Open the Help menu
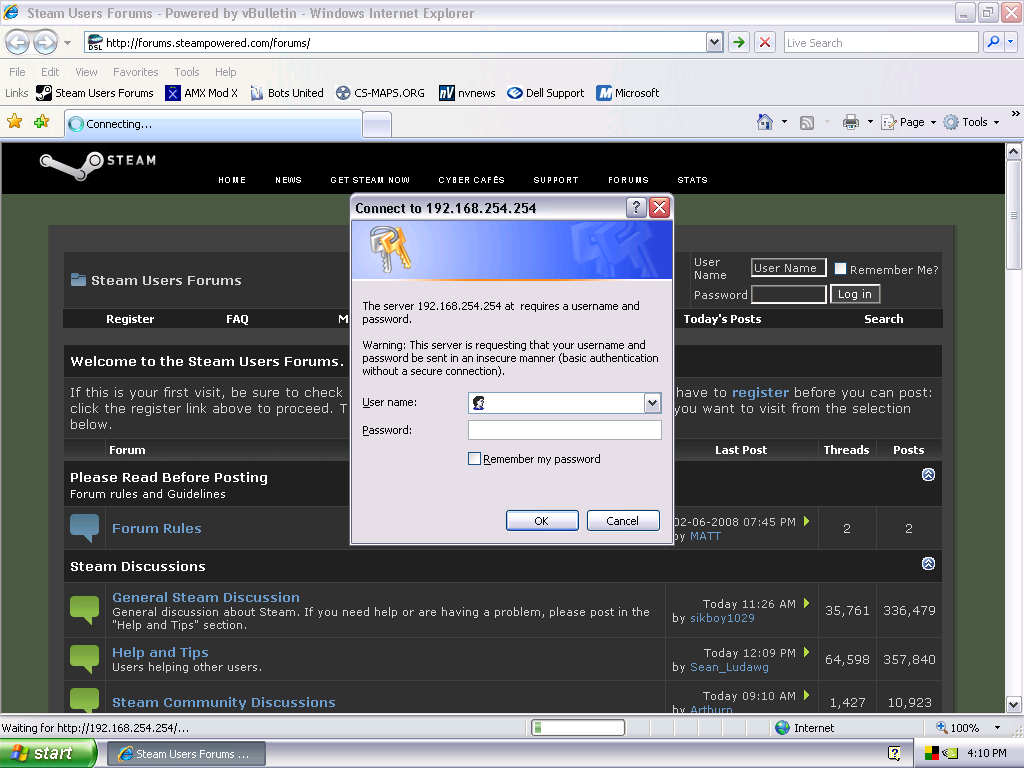Screen dimensions: 1024x768 (225, 72)
